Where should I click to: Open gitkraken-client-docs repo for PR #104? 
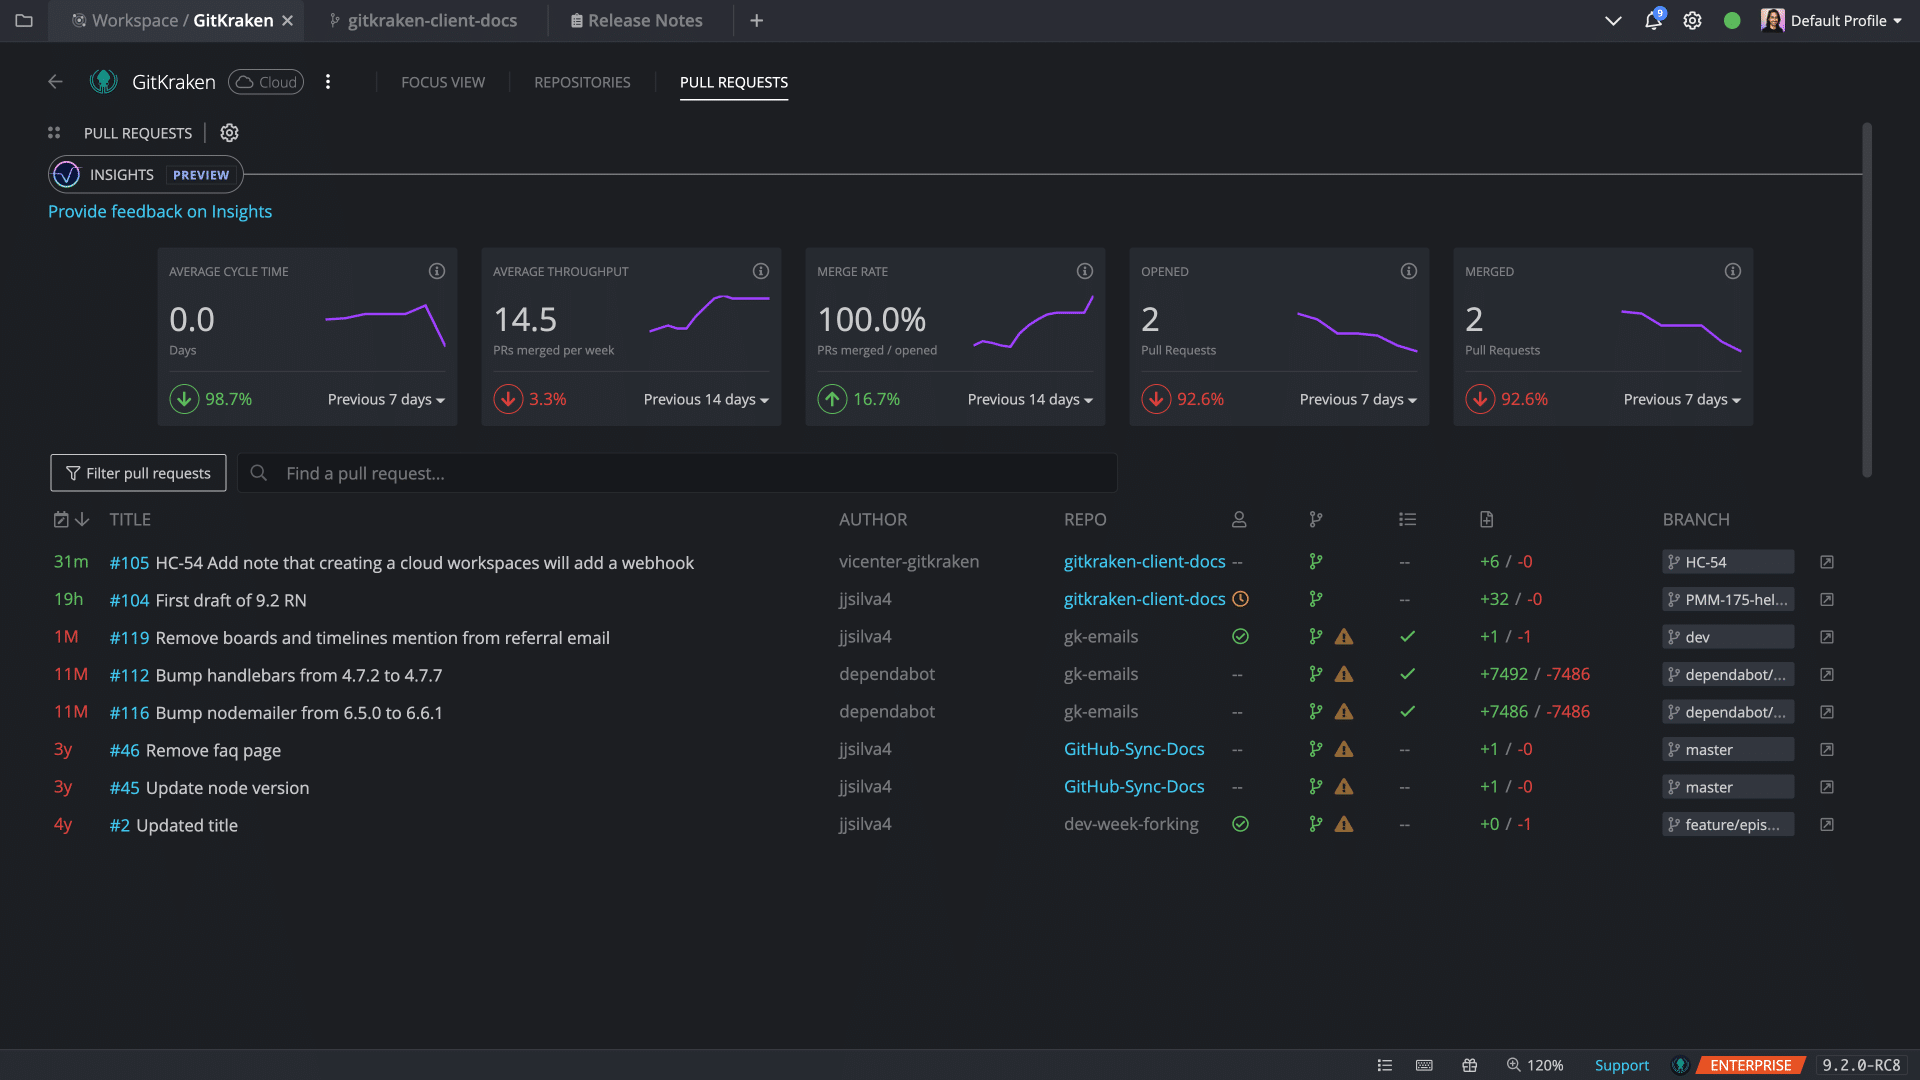pos(1144,599)
